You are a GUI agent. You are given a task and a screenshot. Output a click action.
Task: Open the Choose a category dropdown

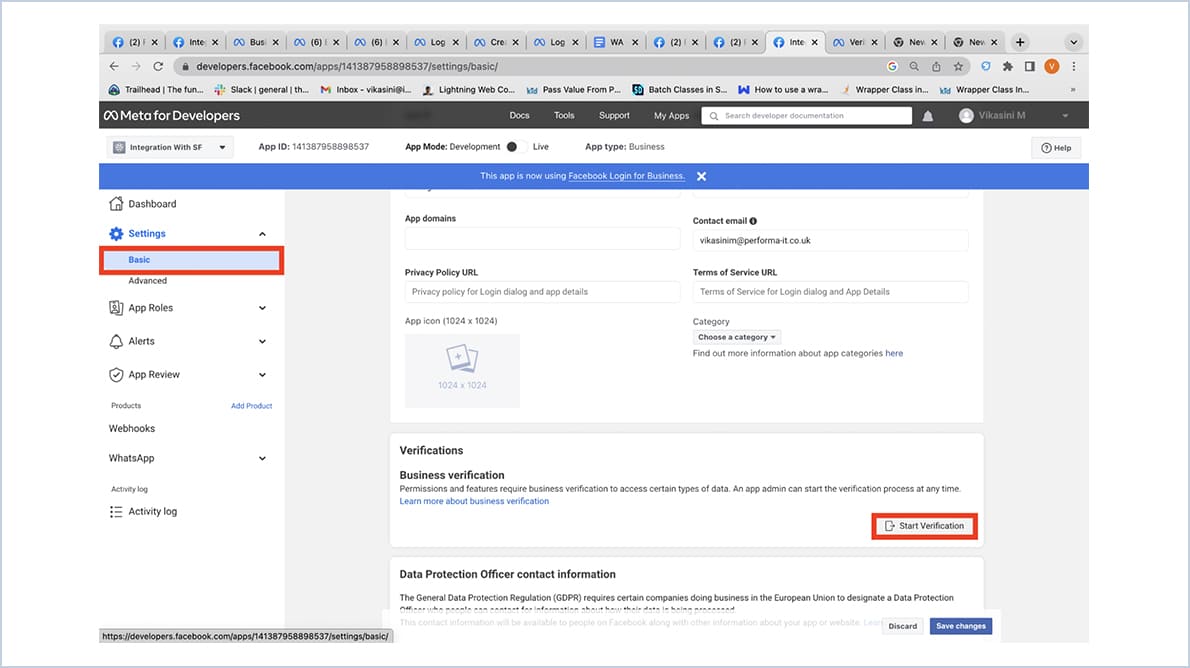pos(736,337)
